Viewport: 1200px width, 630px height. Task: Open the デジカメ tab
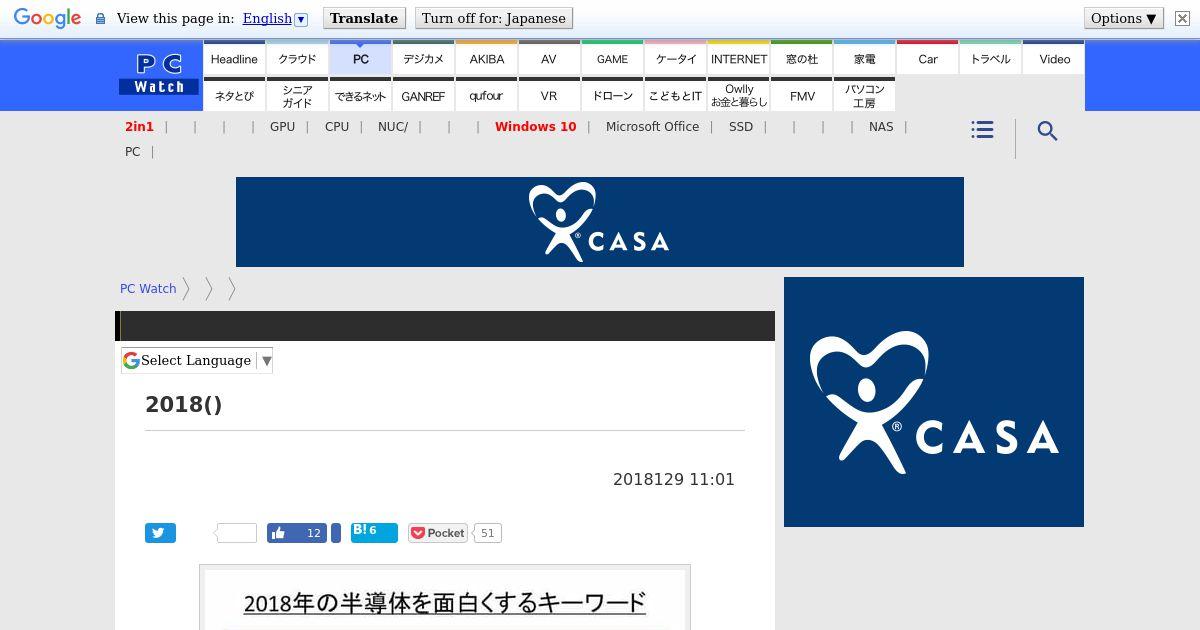[423, 58]
